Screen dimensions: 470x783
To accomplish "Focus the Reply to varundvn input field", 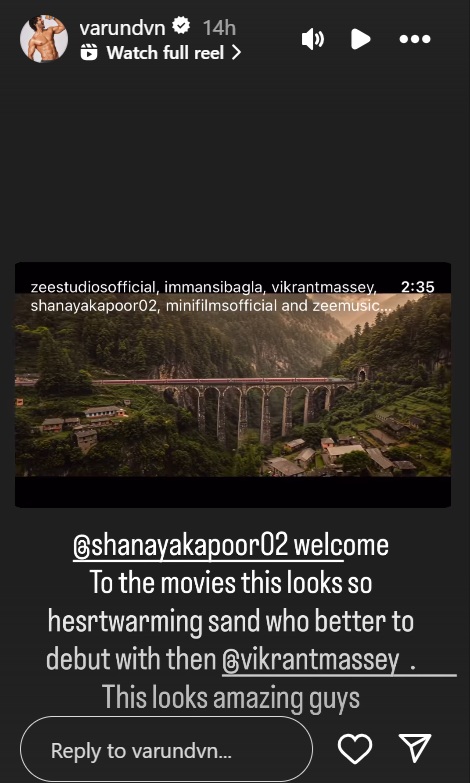I will pyautogui.click(x=166, y=750).
